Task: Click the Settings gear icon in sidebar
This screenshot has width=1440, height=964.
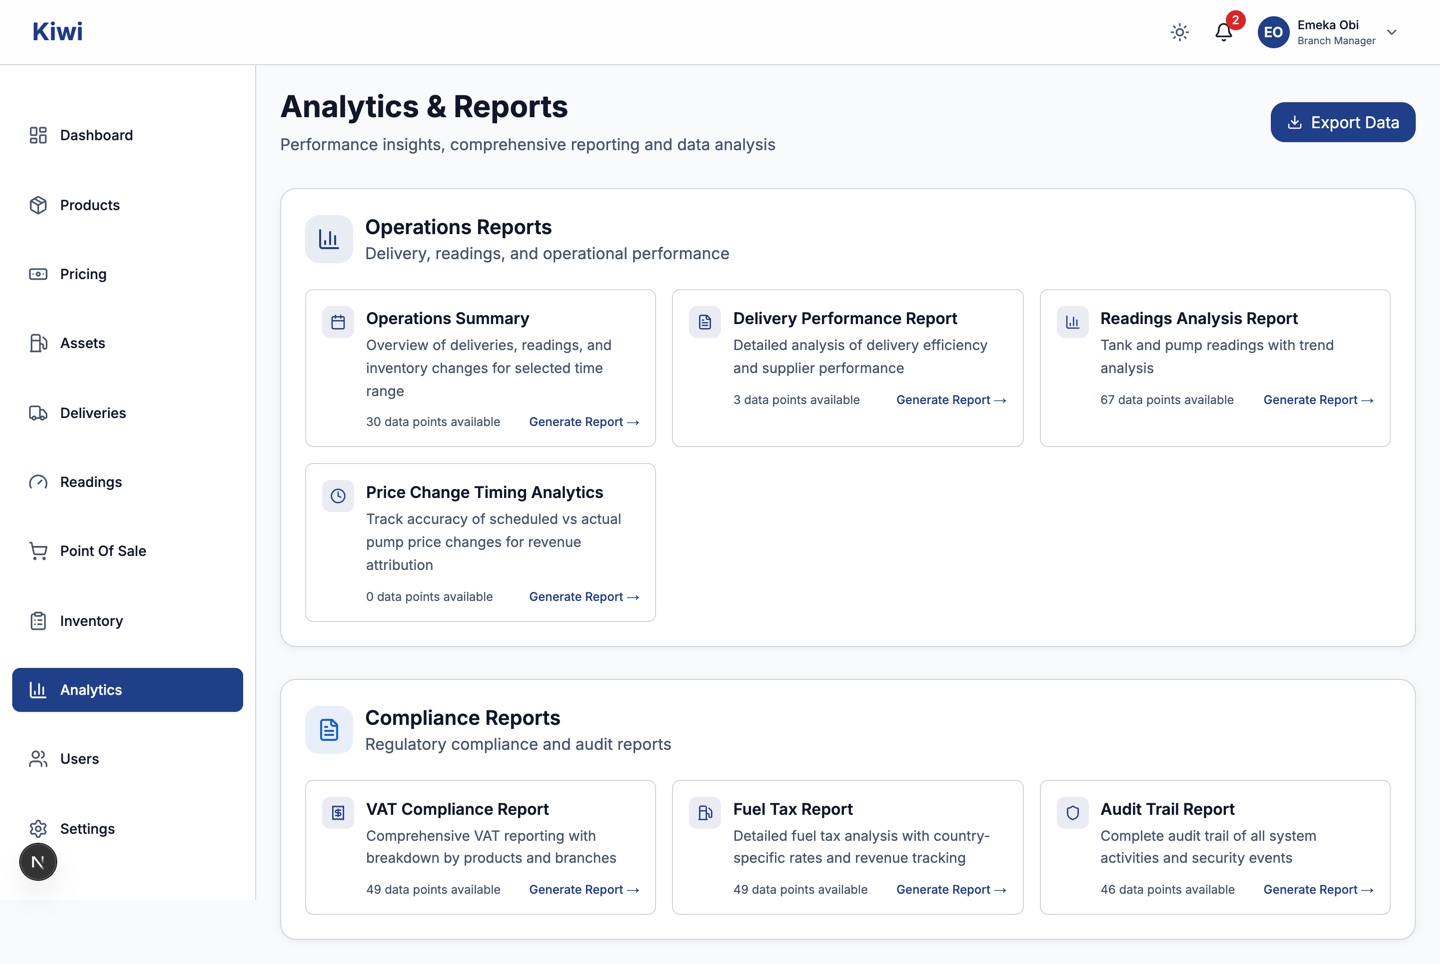Action: 38,829
